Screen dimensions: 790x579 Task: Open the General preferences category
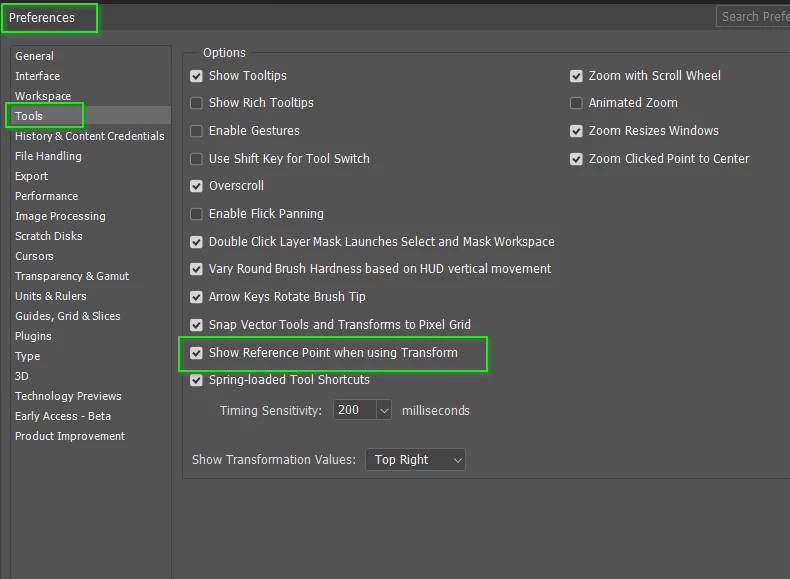coord(34,56)
